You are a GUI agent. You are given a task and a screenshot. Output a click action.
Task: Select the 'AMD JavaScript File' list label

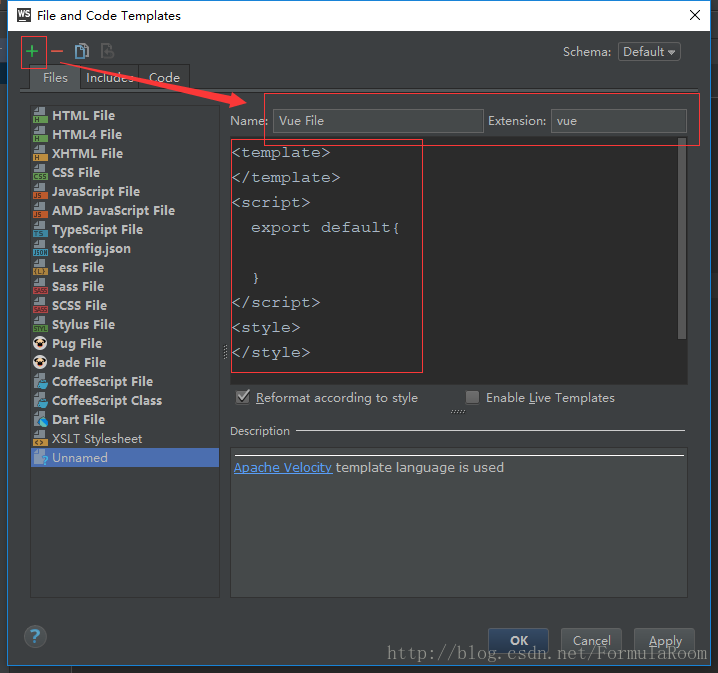point(113,211)
